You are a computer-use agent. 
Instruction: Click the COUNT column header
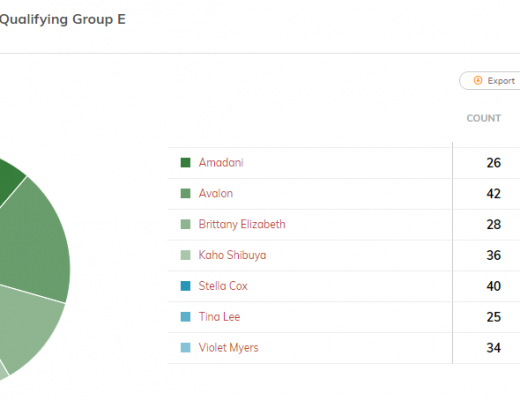pyautogui.click(x=484, y=118)
